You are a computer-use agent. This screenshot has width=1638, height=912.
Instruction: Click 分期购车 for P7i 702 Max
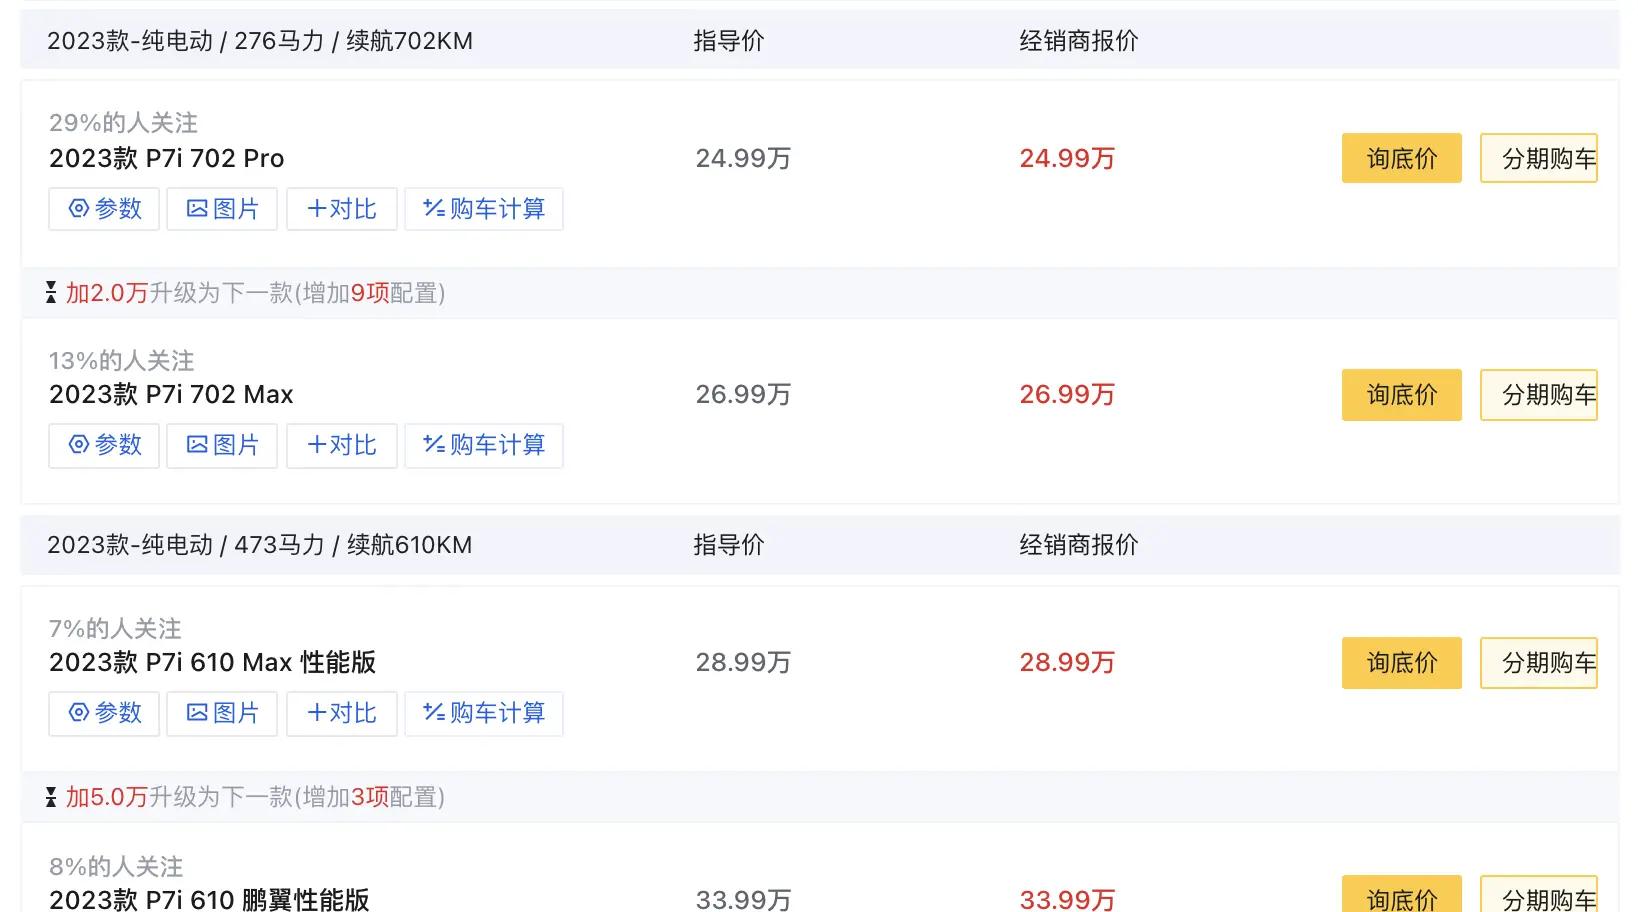1539,395
